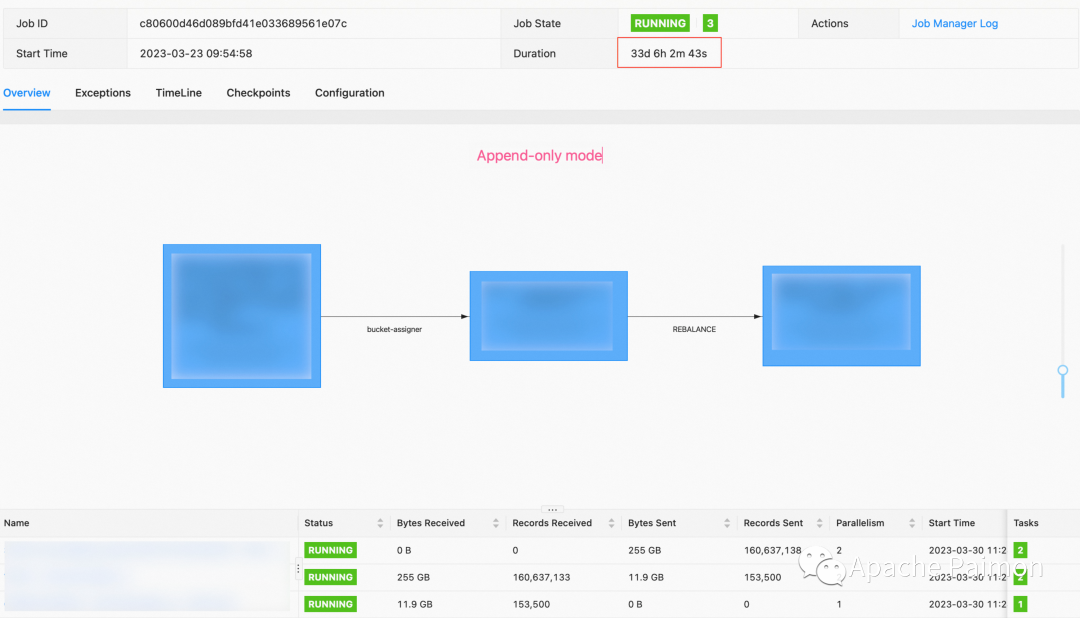The height and width of the screenshot is (618, 1080).
Task: Sort by Records Sent column arrows
Action: coord(820,524)
